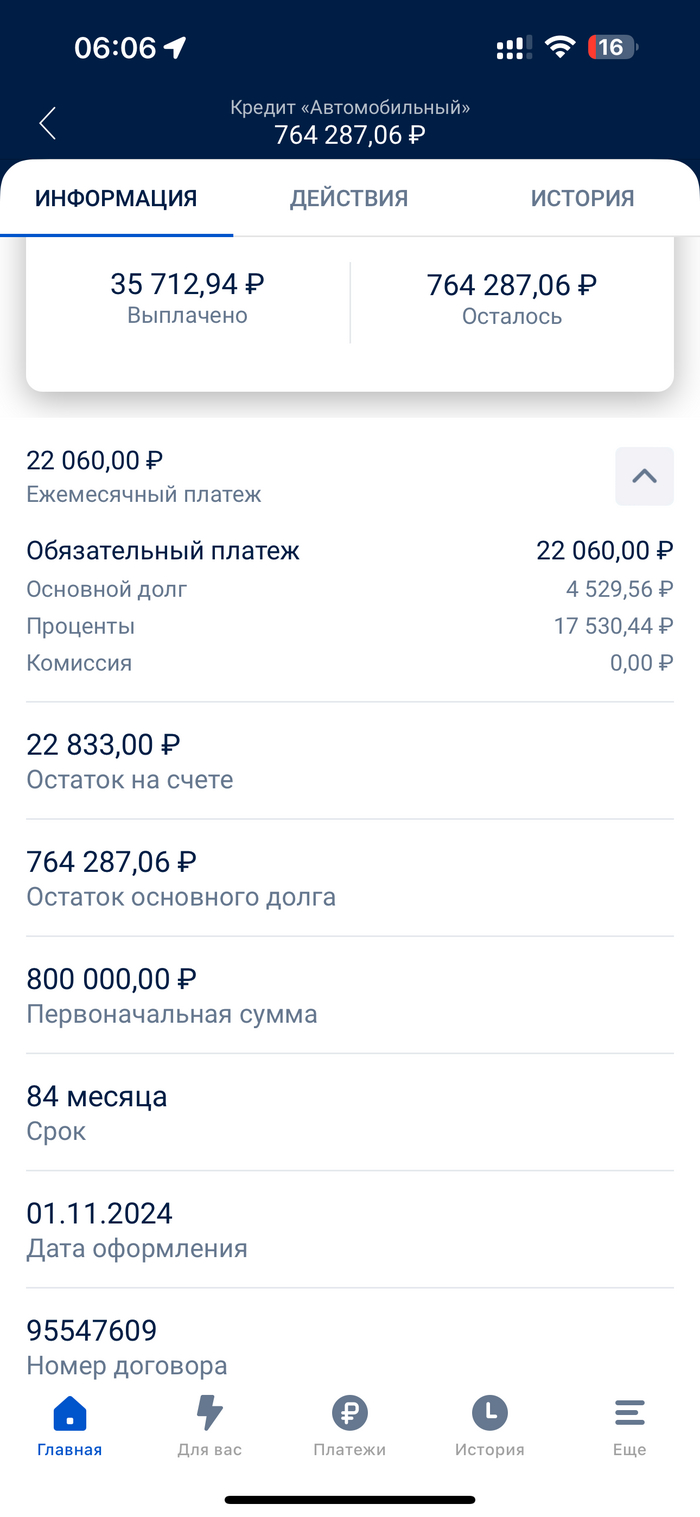700x1517 pixels.
Task: Switch to the ДЕЙСТВИЯ tab
Action: pyautogui.click(x=349, y=198)
